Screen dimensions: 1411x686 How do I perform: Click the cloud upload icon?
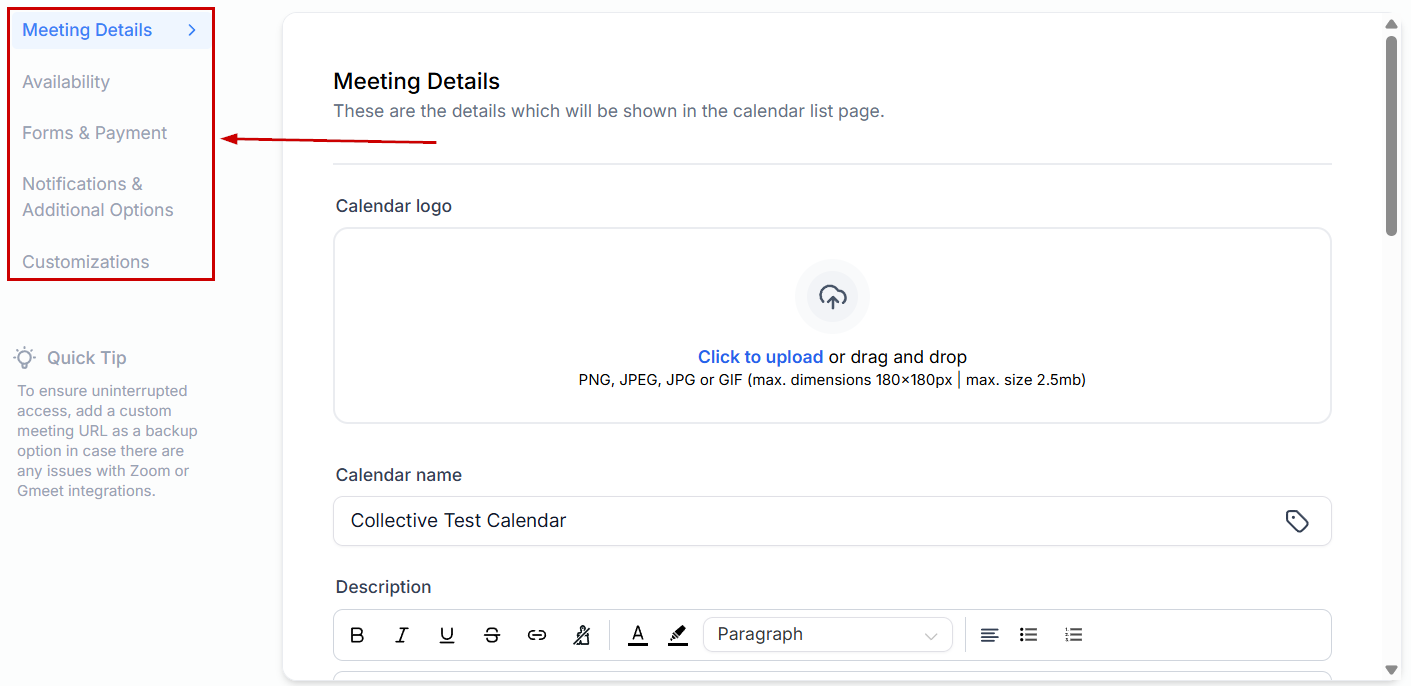[832, 296]
